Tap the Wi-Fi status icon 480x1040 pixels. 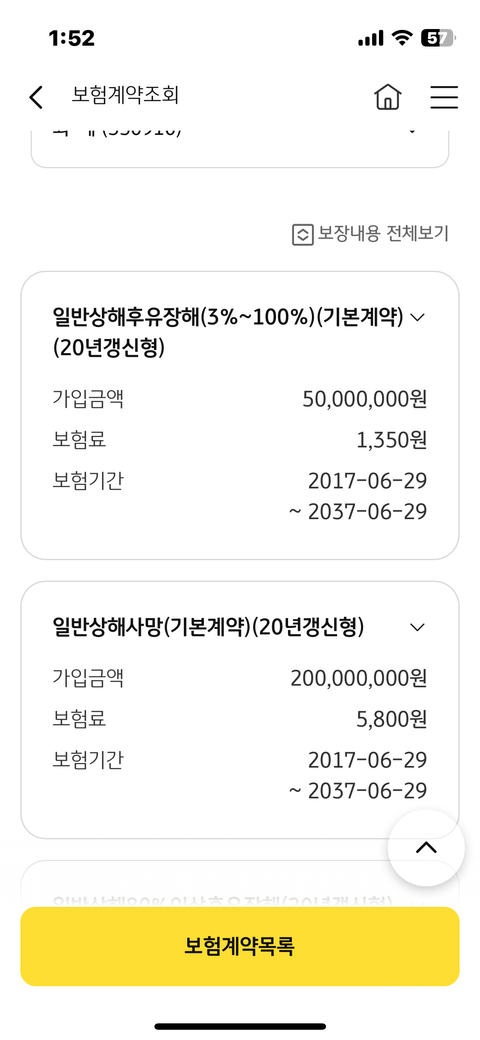(402, 38)
